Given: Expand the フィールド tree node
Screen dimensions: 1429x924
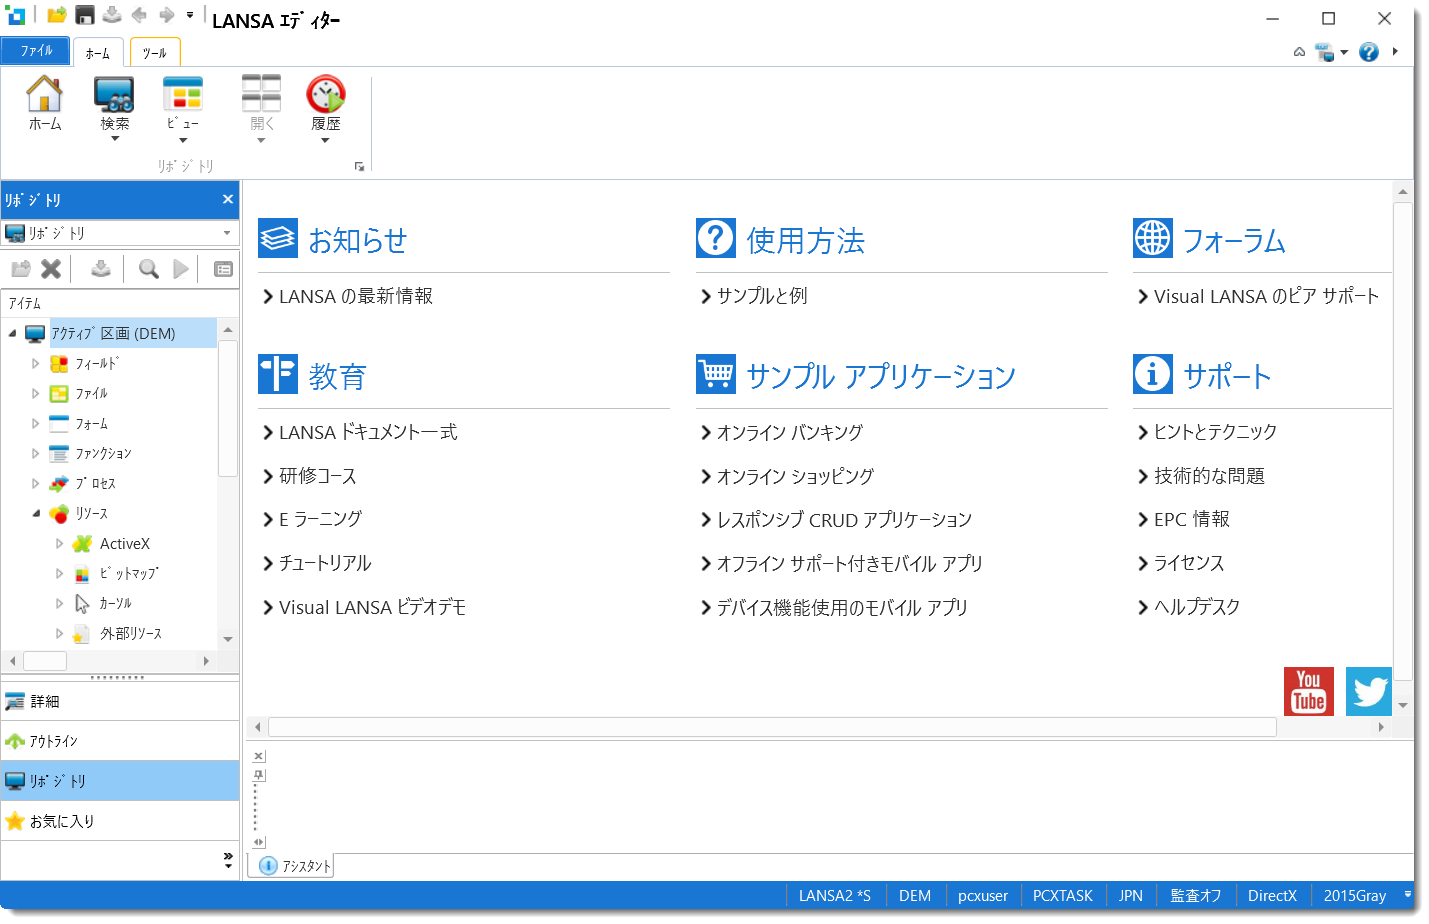Looking at the screenshot, I should pyautogui.click(x=35, y=364).
